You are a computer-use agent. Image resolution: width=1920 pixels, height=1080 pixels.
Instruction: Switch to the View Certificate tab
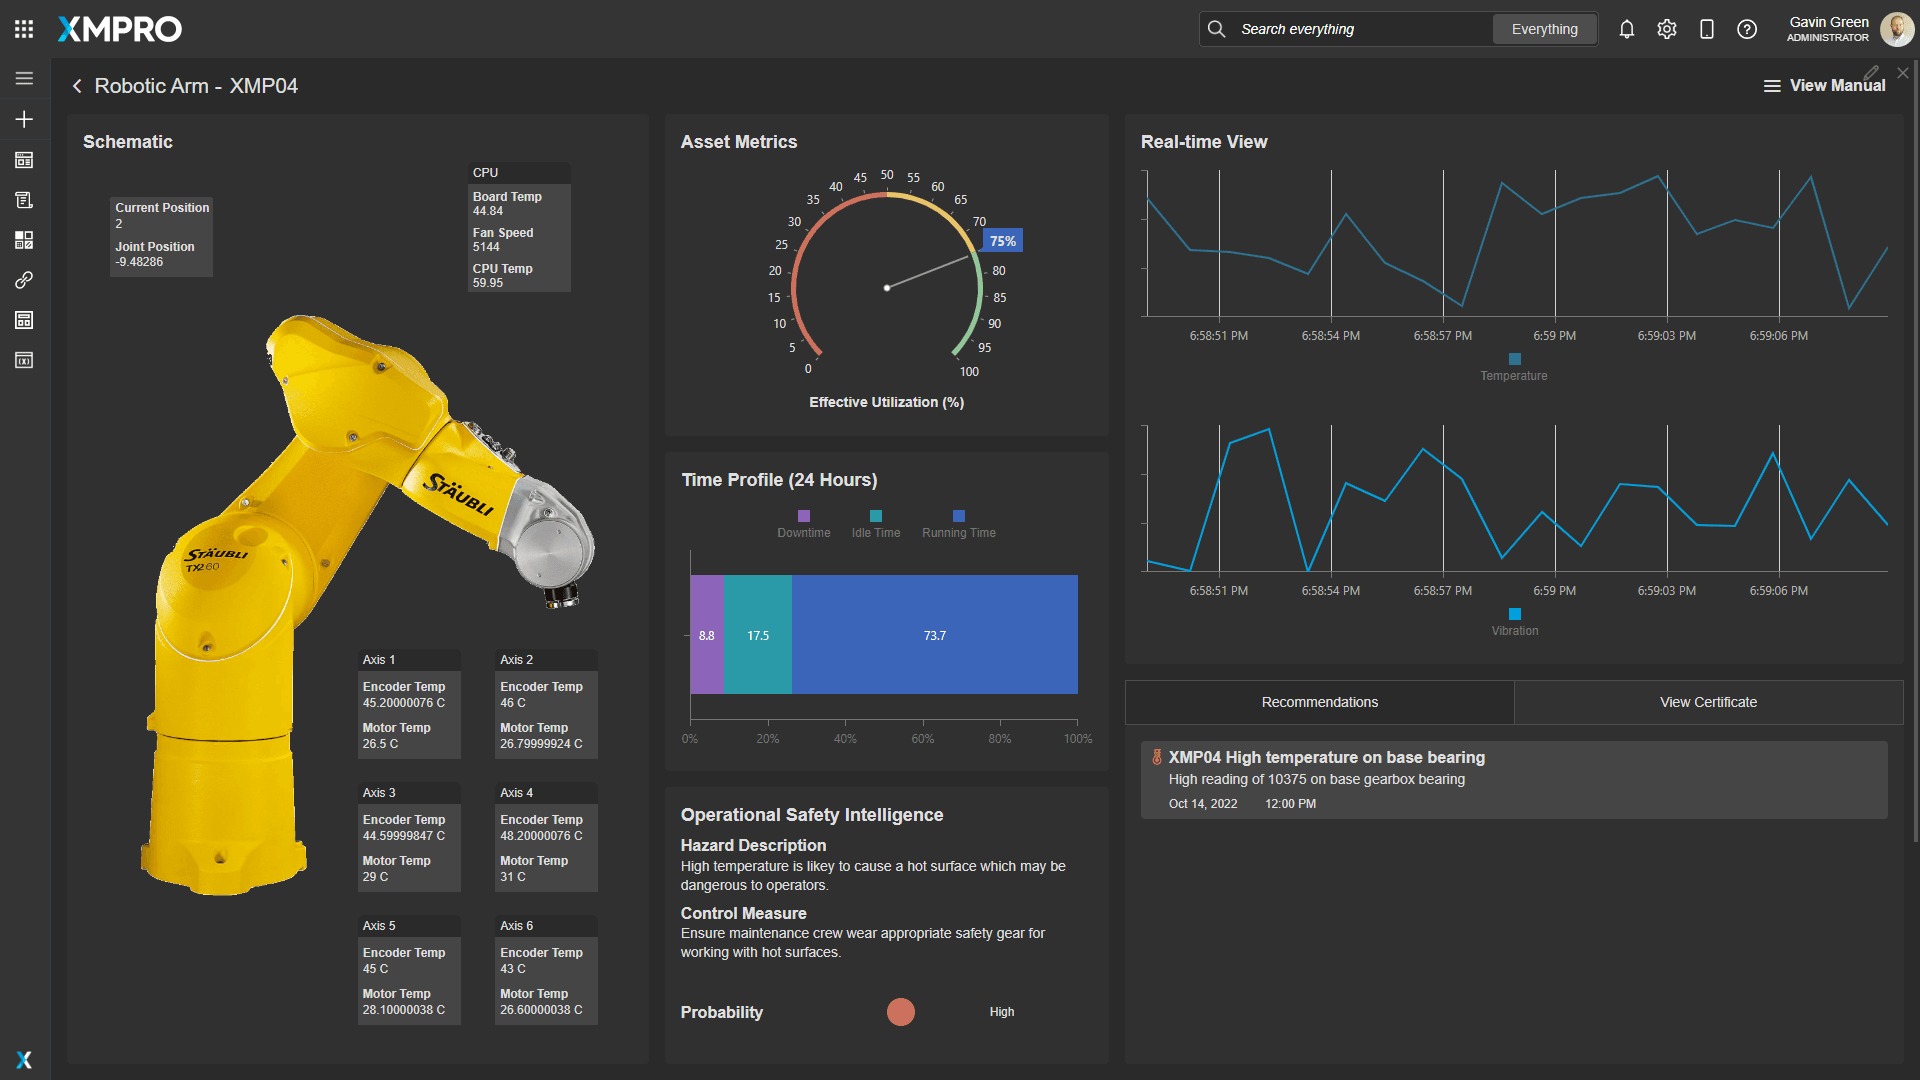[1708, 702]
